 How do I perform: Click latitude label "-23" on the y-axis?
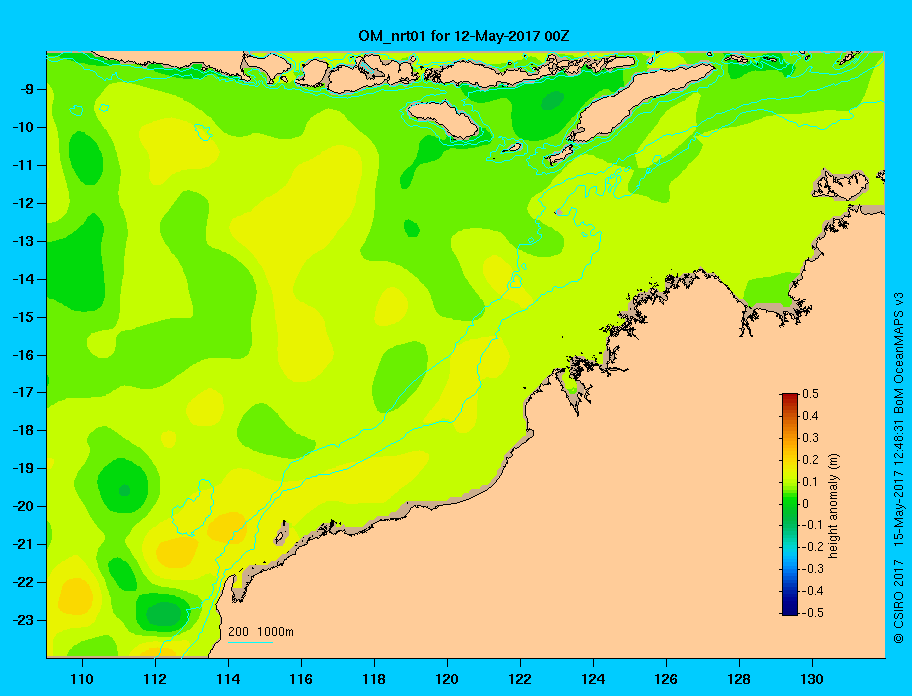click(x=22, y=620)
